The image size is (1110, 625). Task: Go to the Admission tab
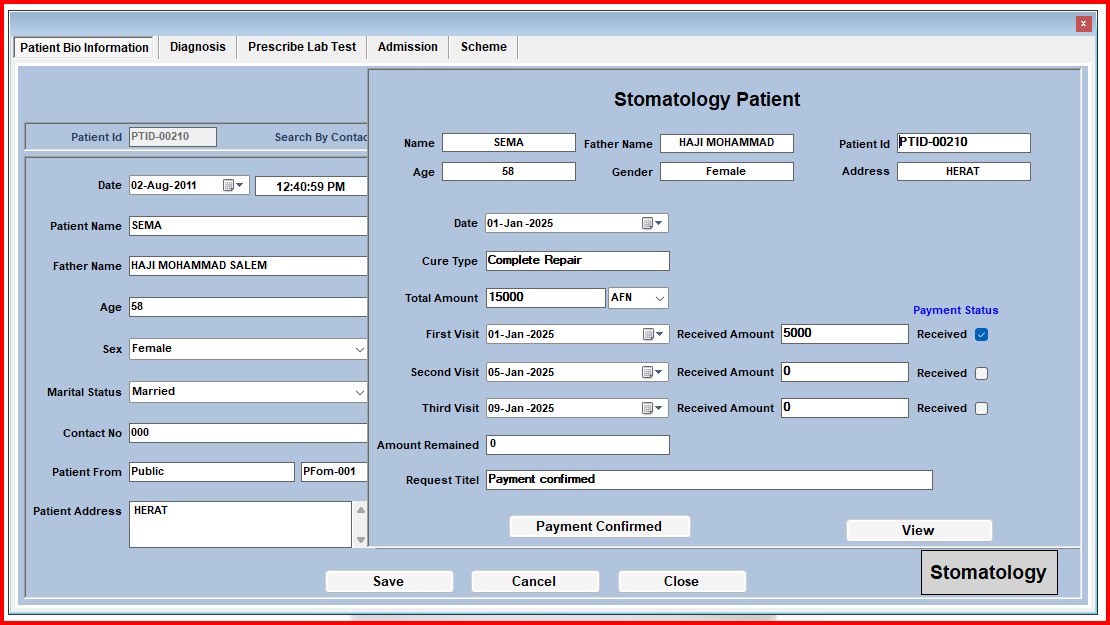pyautogui.click(x=408, y=47)
